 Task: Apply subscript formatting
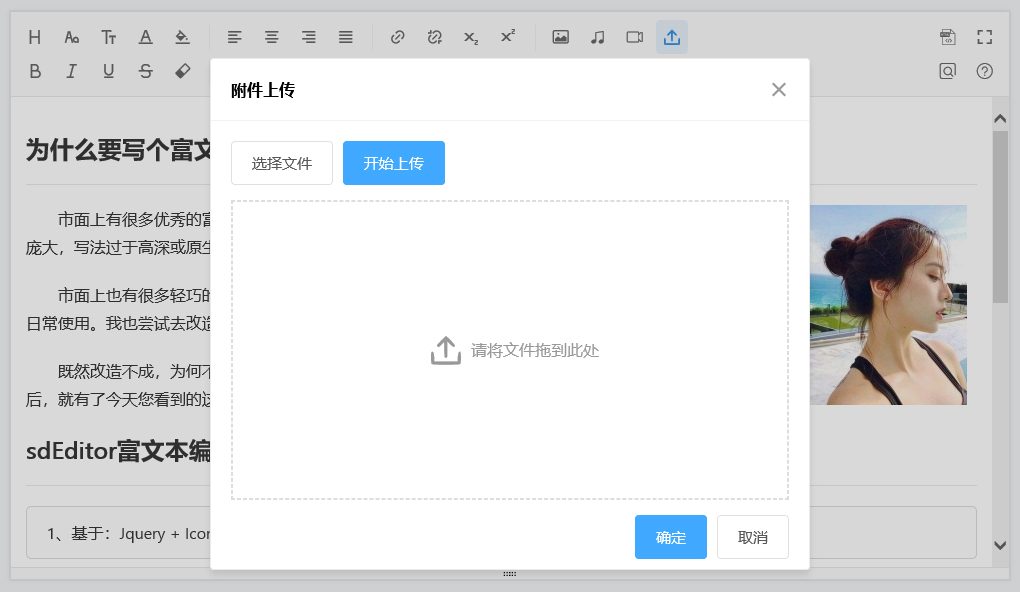pyautogui.click(x=470, y=37)
